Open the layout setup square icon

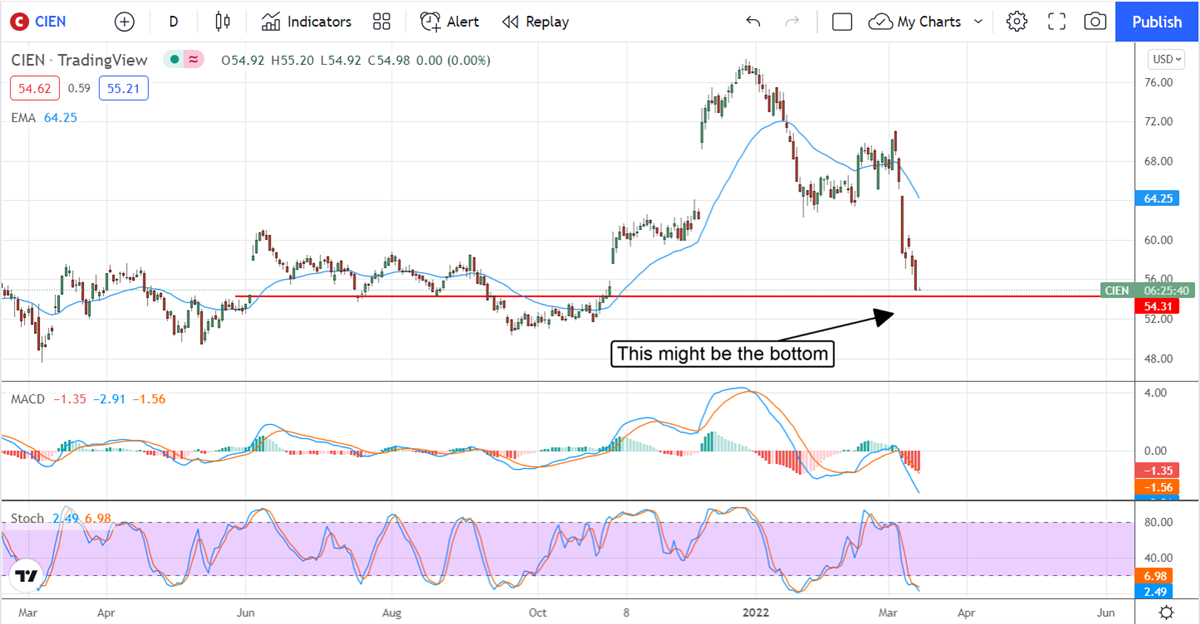tap(842, 21)
